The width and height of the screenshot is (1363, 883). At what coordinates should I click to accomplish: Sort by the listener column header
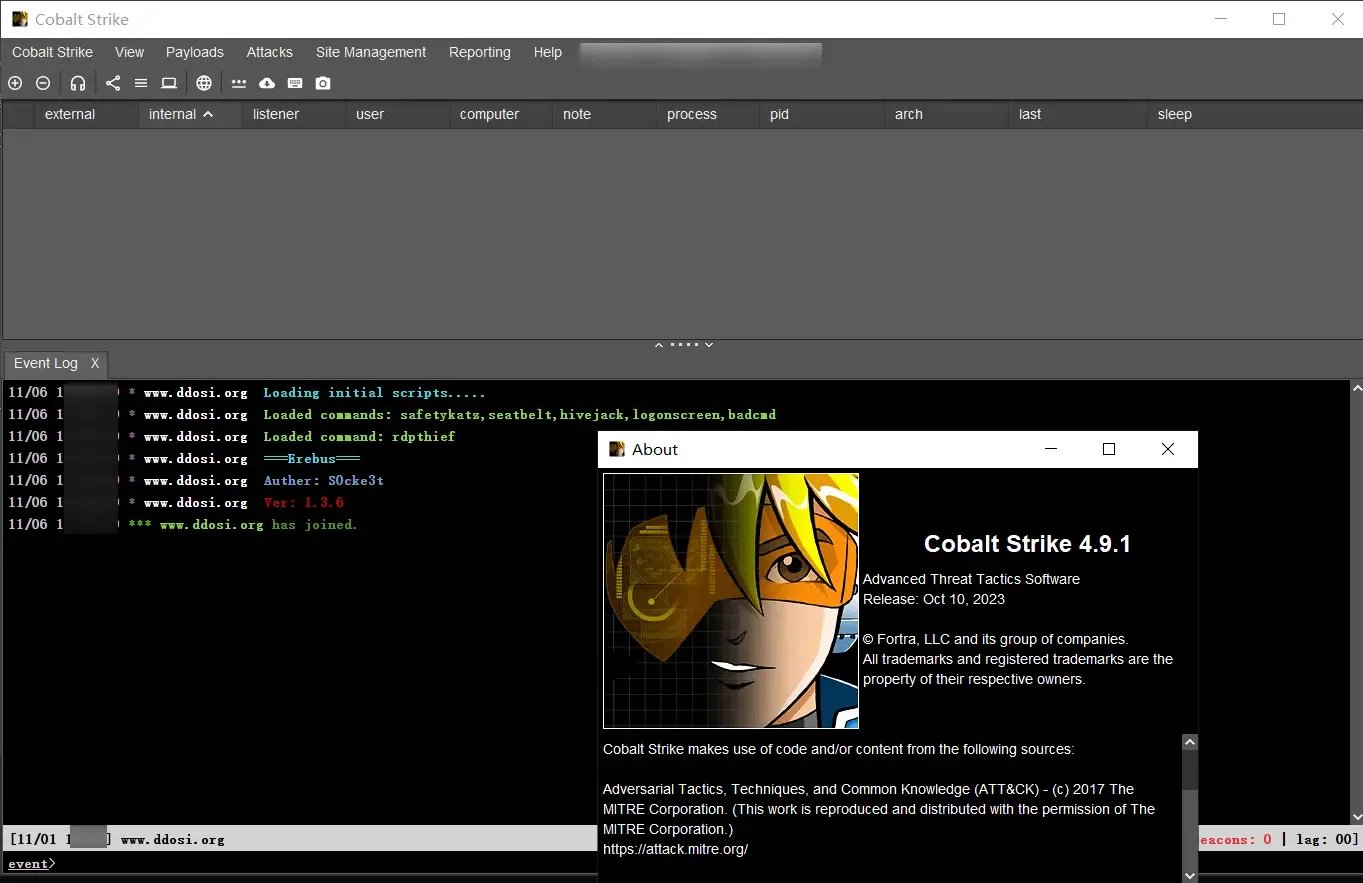(x=294, y=114)
